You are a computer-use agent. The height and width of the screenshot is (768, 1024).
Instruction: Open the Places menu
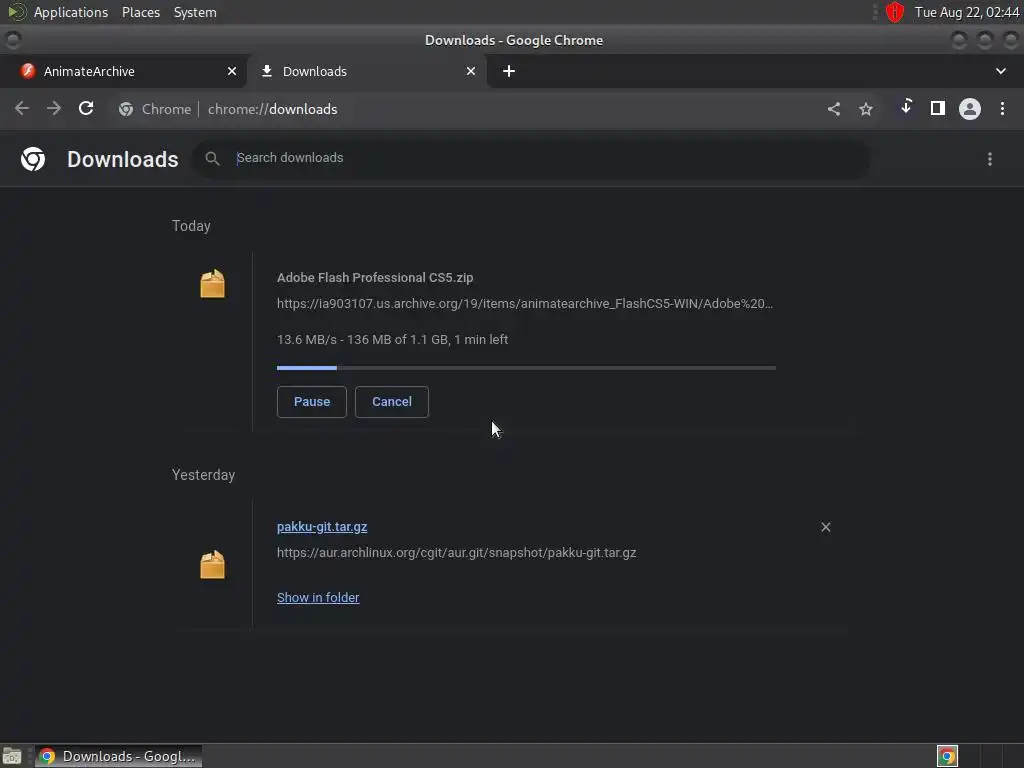141,12
